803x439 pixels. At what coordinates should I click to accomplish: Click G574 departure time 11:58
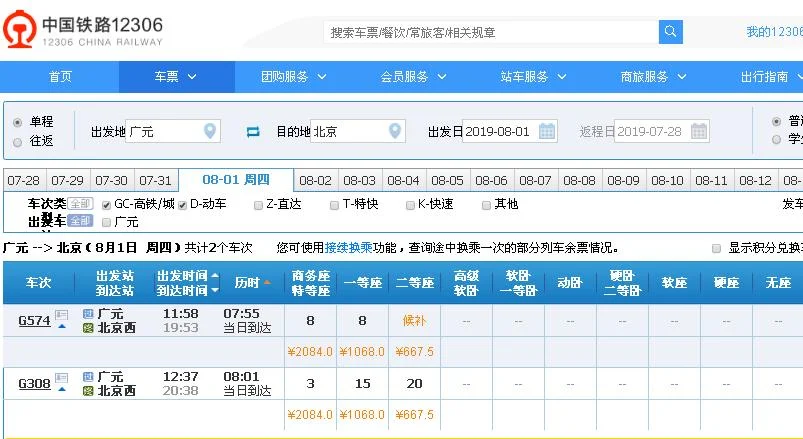click(181, 313)
